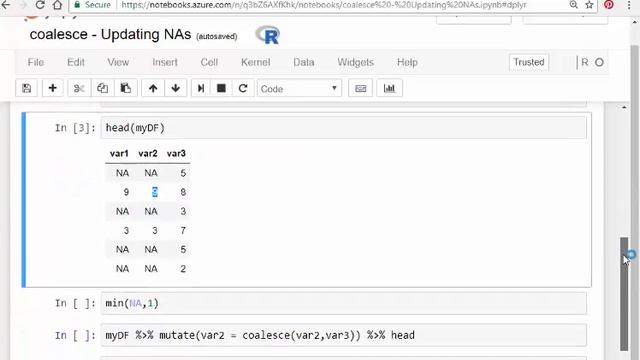
Task: Save the notebook with the floppy disk icon
Action: coord(27,88)
